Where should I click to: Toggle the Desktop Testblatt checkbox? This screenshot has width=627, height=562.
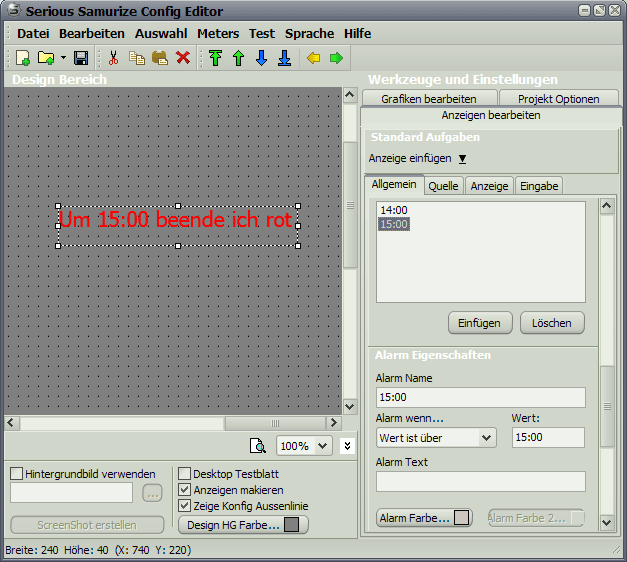(x=184, y=474)
